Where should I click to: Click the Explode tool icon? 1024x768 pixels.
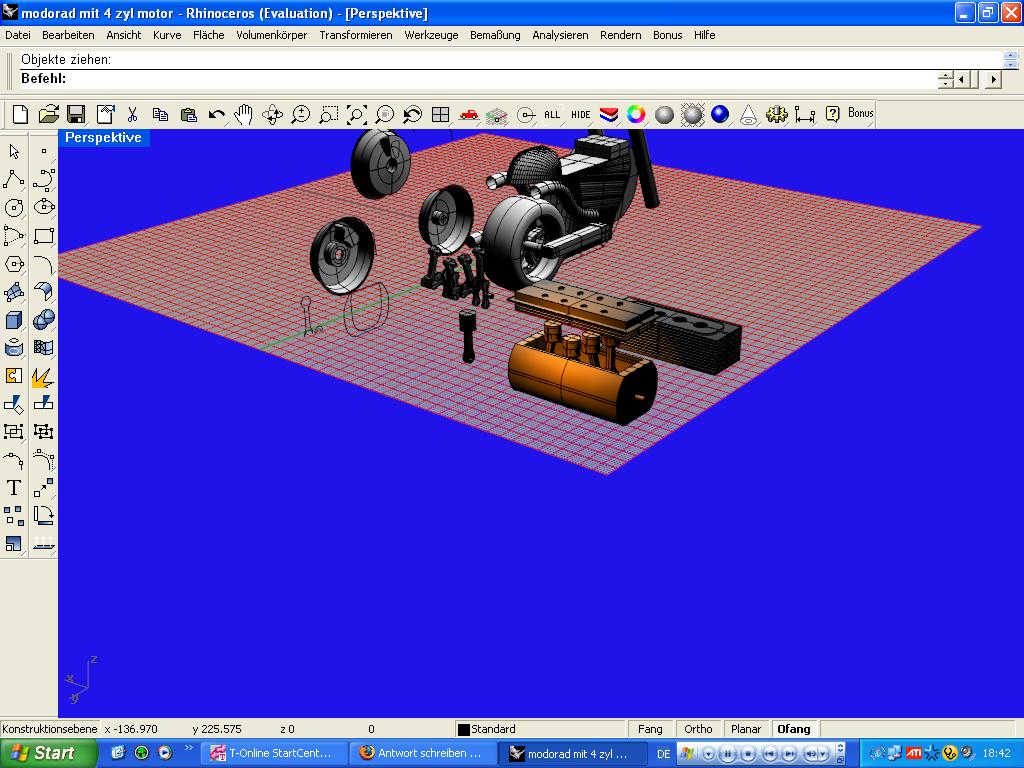point(43,376)
